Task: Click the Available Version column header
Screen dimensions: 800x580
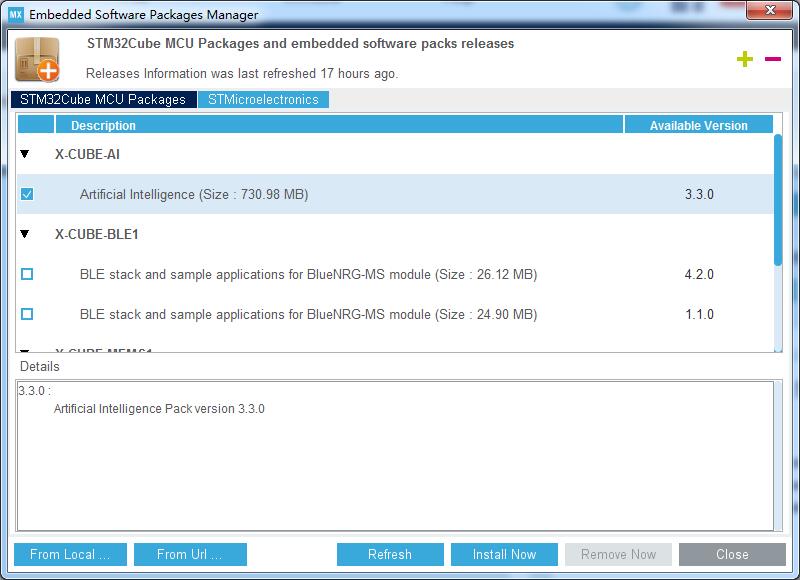Action: [698, 125]
